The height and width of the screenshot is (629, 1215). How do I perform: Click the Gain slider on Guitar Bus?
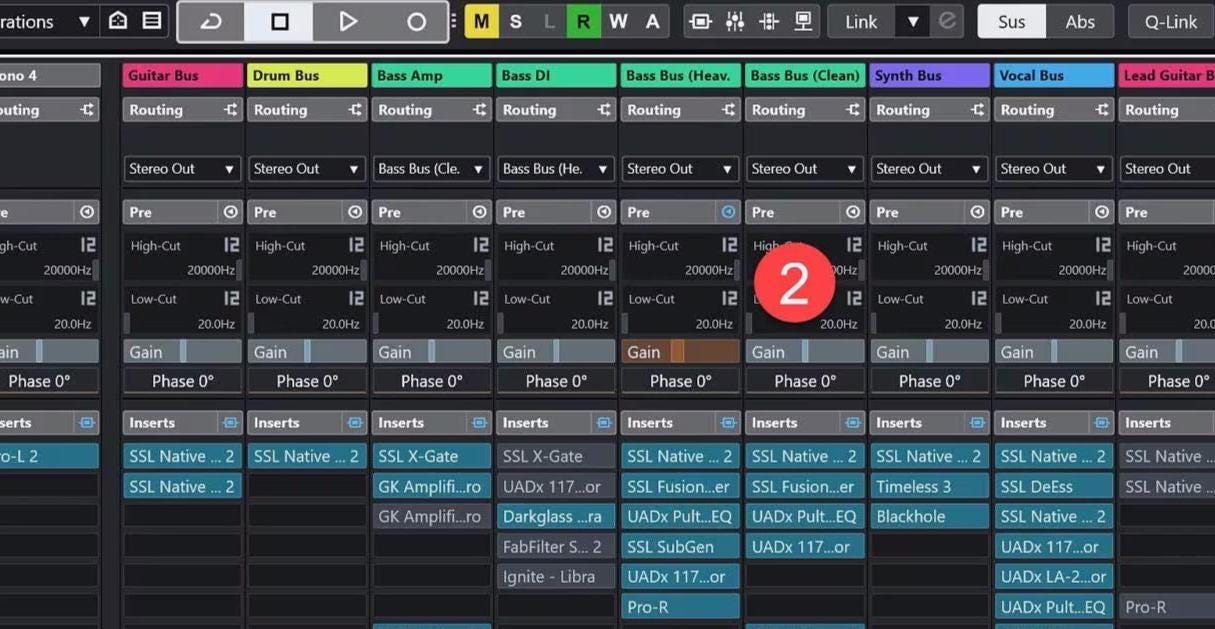pos(182,352)
